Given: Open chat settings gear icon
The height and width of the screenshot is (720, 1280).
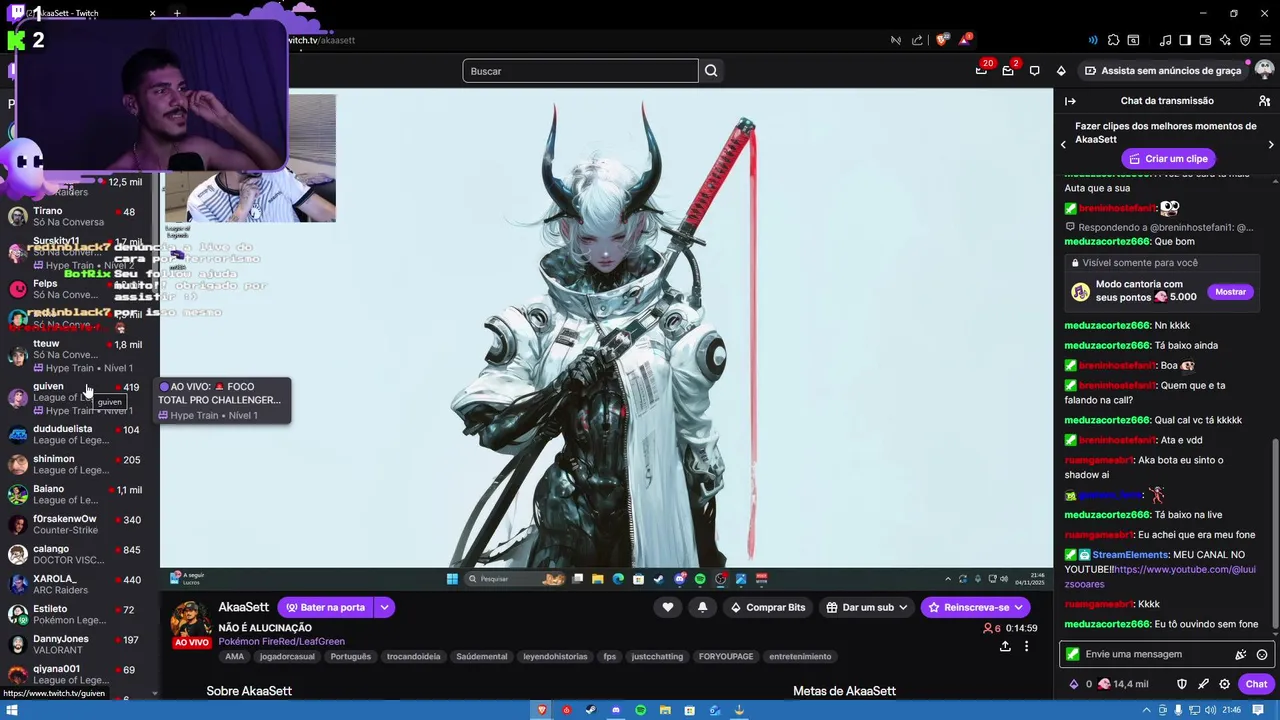Looking at the screenshot, I should [x=1225, y=684].
